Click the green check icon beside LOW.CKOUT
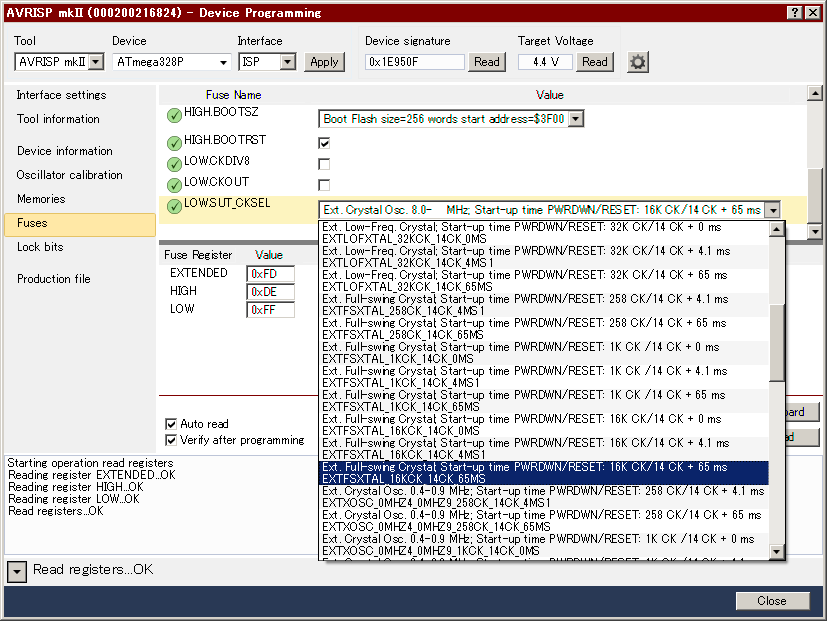This screenshot has width=827, height=621. [x=174, y=185]
